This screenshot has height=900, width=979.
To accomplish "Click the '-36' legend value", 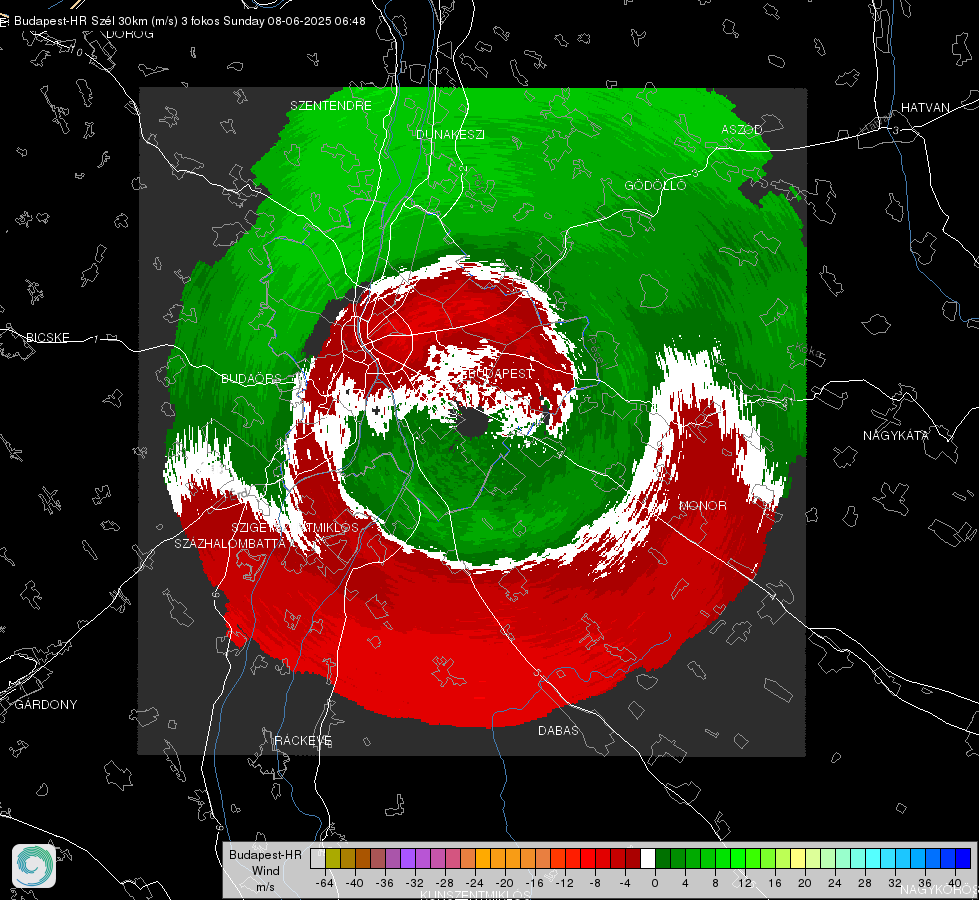I will [385, 883].
